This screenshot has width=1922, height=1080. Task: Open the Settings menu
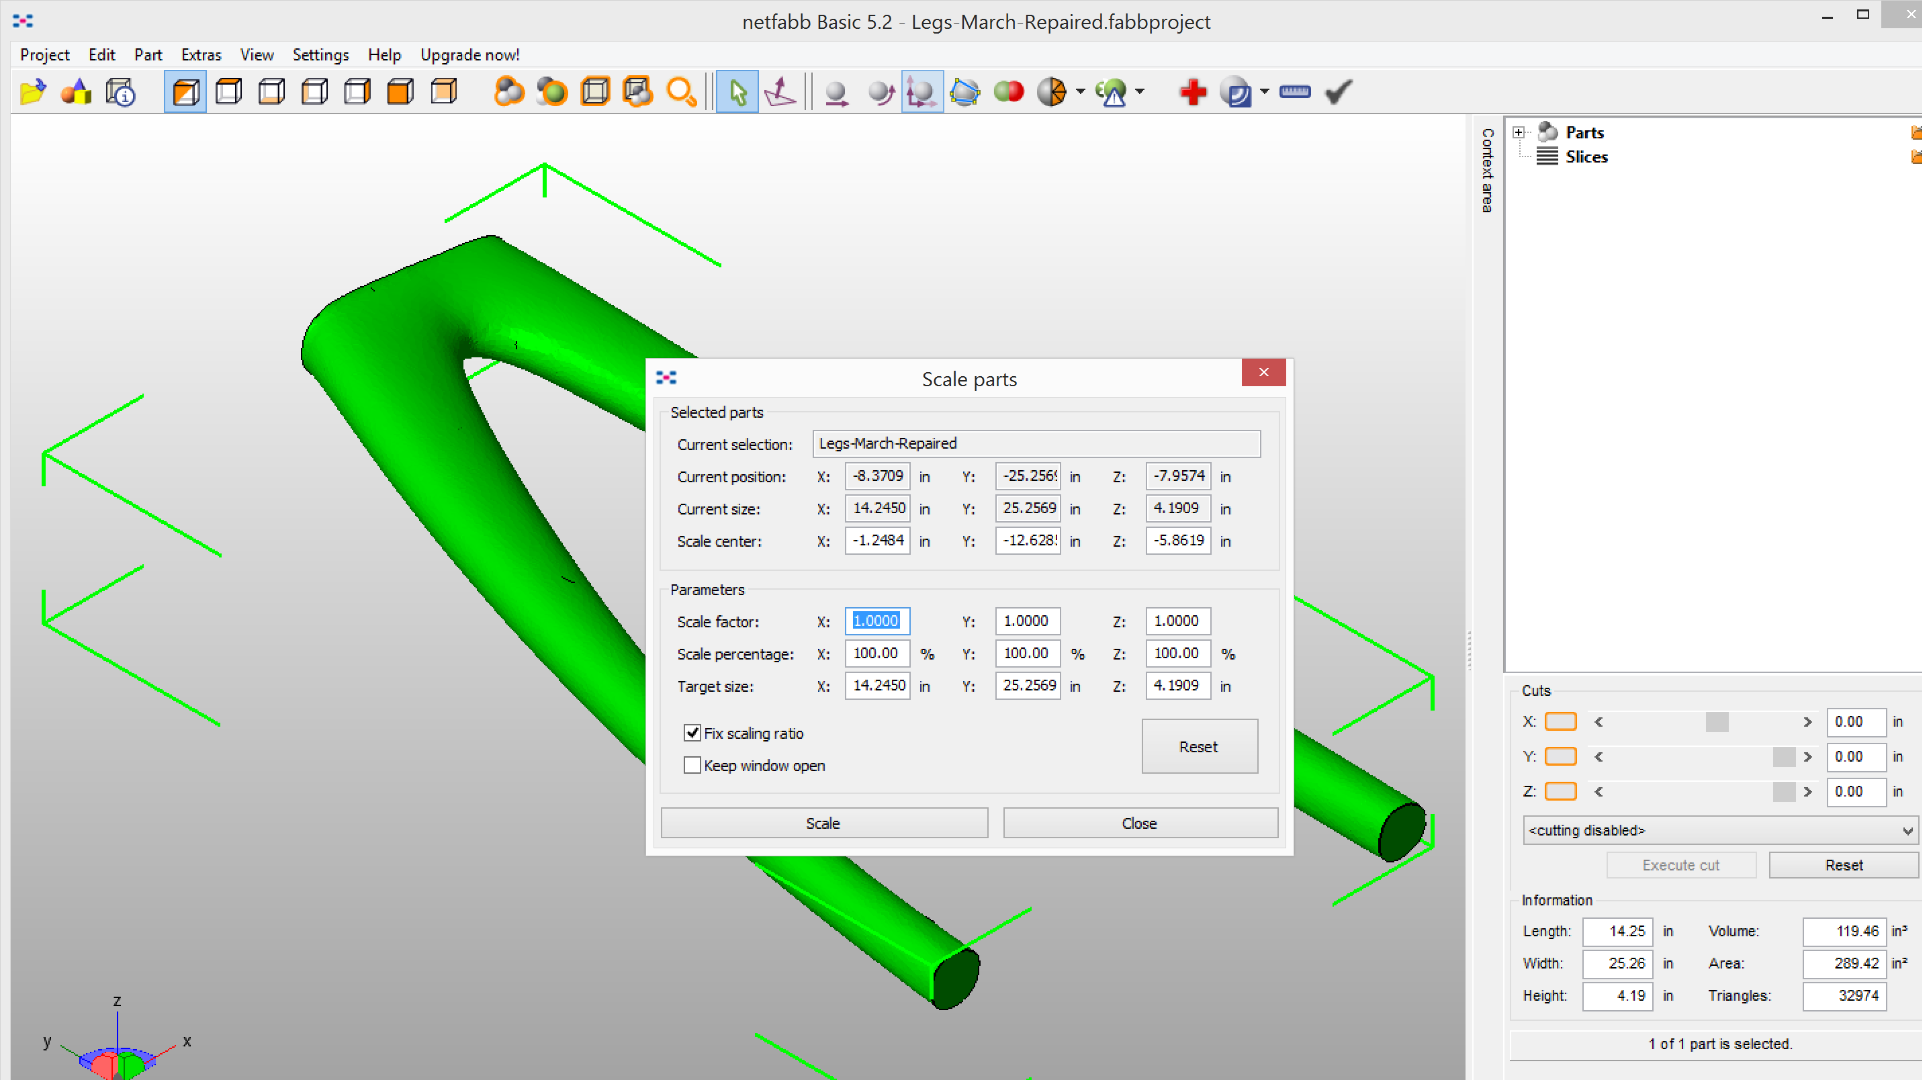pos(321,55)
